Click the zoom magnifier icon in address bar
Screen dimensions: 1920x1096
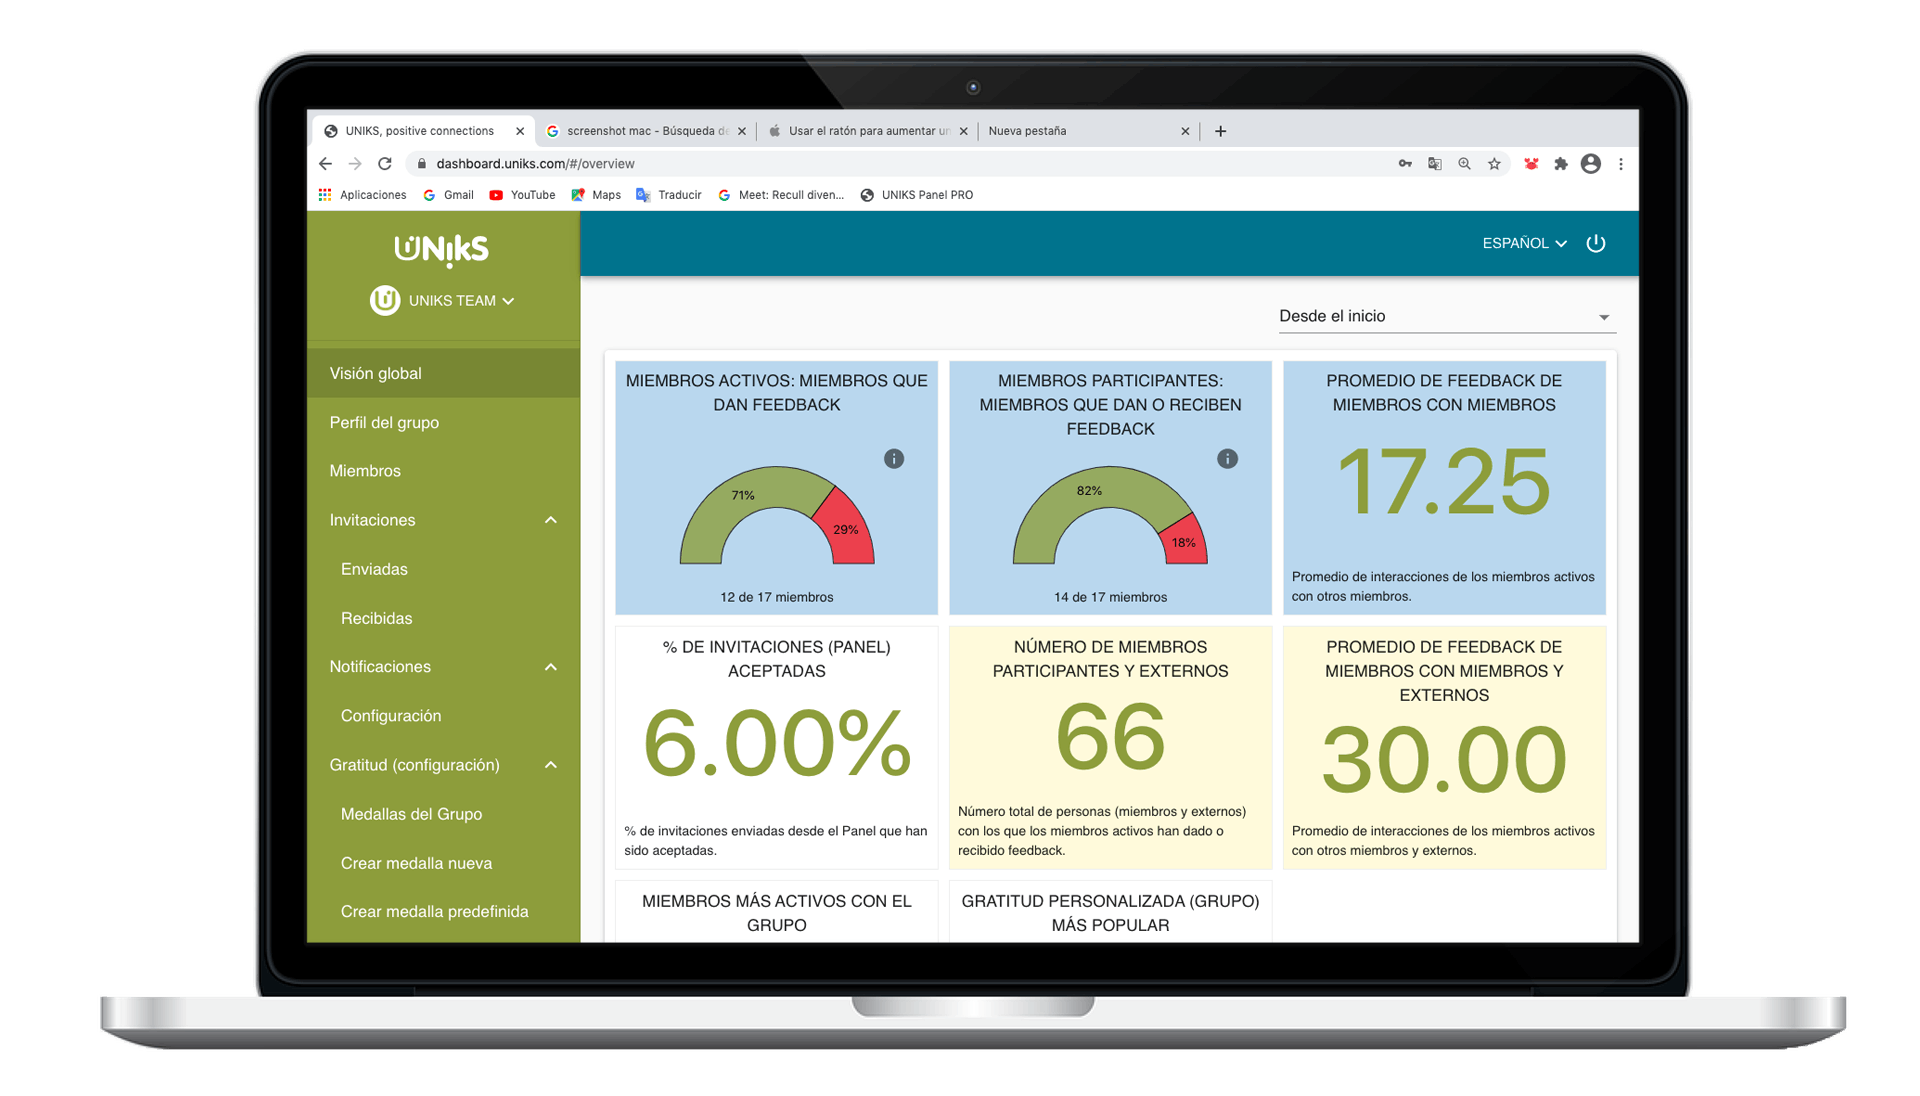1464,164
